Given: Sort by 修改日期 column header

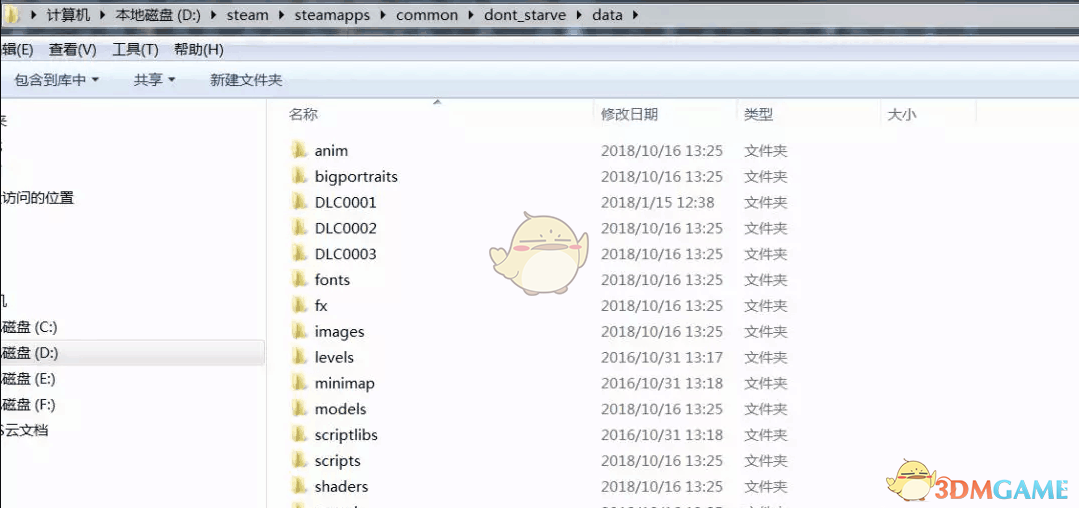Looking at the screenshot, I should tap(629, 115).
